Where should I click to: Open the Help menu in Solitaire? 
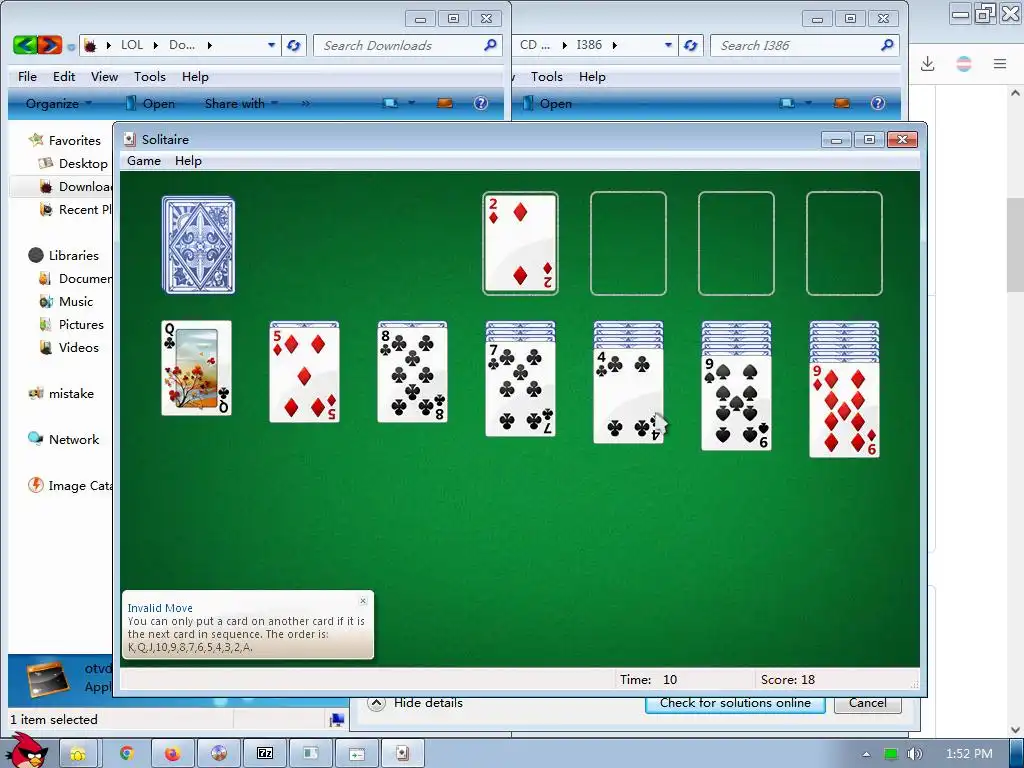[188, 161]
